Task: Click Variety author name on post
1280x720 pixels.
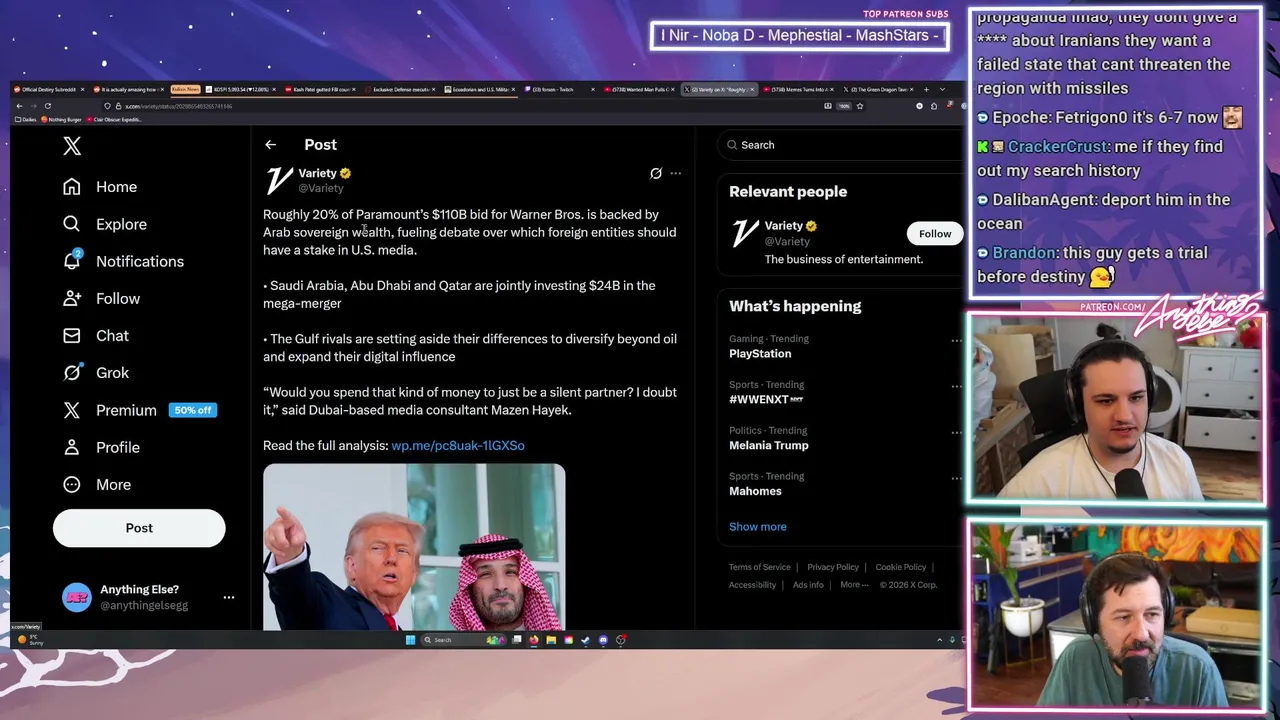Action: point(317,173)
